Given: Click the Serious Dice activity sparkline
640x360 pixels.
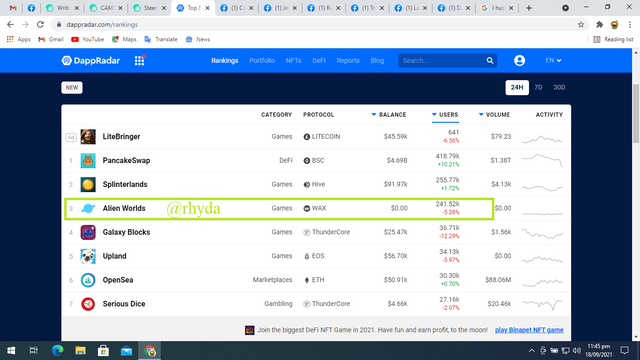Looking at the screenshot, I should (542, 304).
